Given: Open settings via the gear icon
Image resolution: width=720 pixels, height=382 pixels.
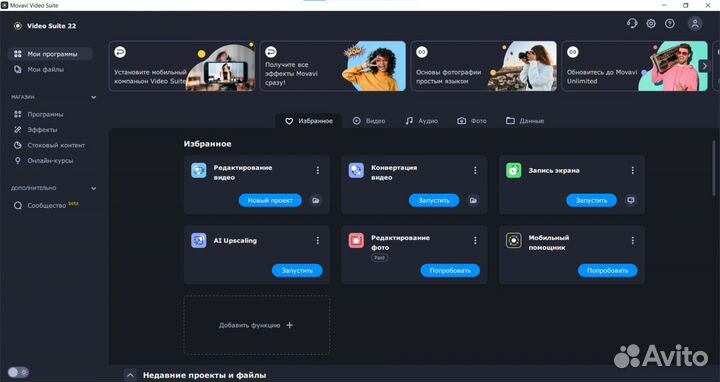Looking at the screenshot, I should tap(651, 23).
